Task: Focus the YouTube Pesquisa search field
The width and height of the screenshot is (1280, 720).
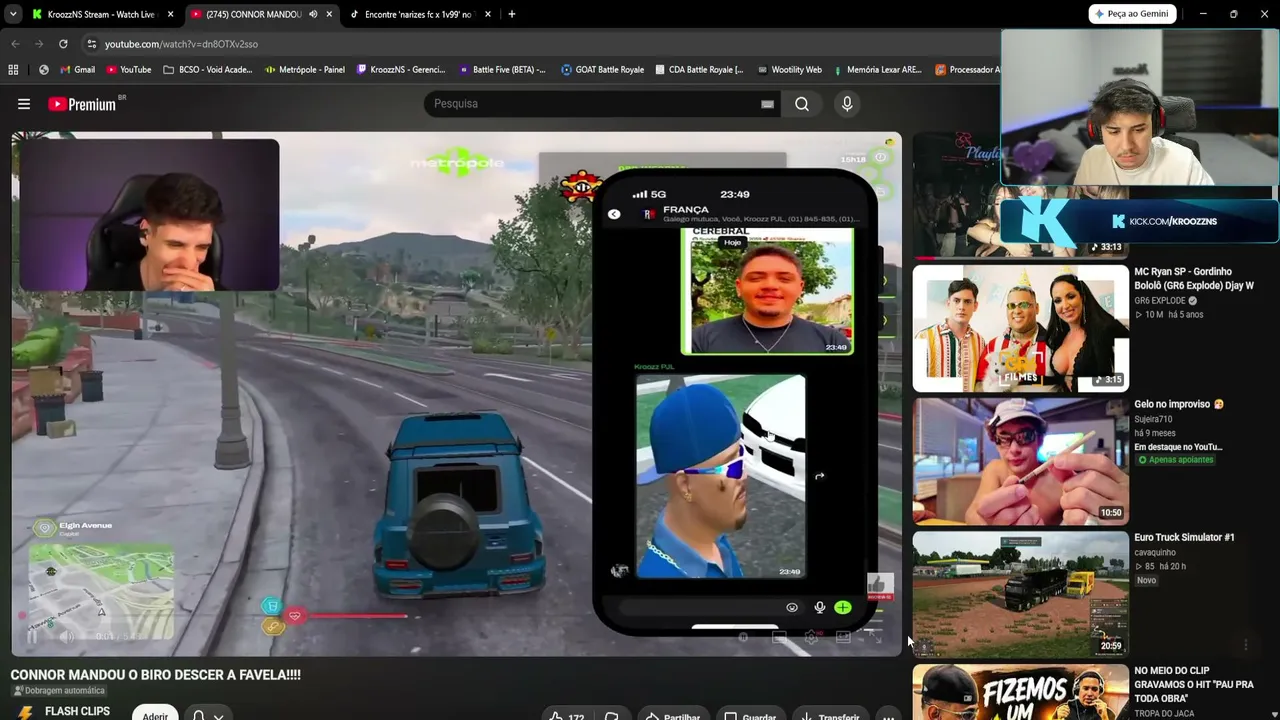Action: pos(596,104)
